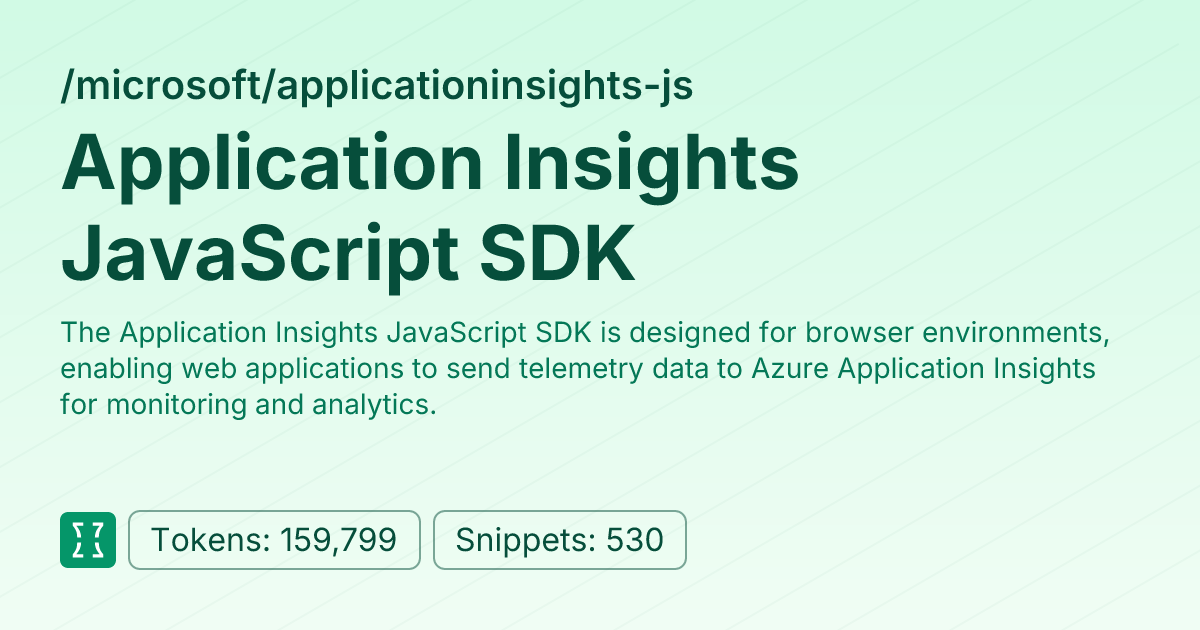
Task: Select the Snippets: 530 badge
Action: (x=560, y=540)
